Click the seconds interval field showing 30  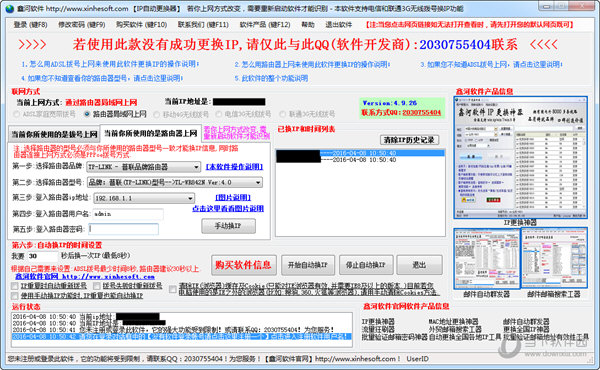click(x=42, y=256)
